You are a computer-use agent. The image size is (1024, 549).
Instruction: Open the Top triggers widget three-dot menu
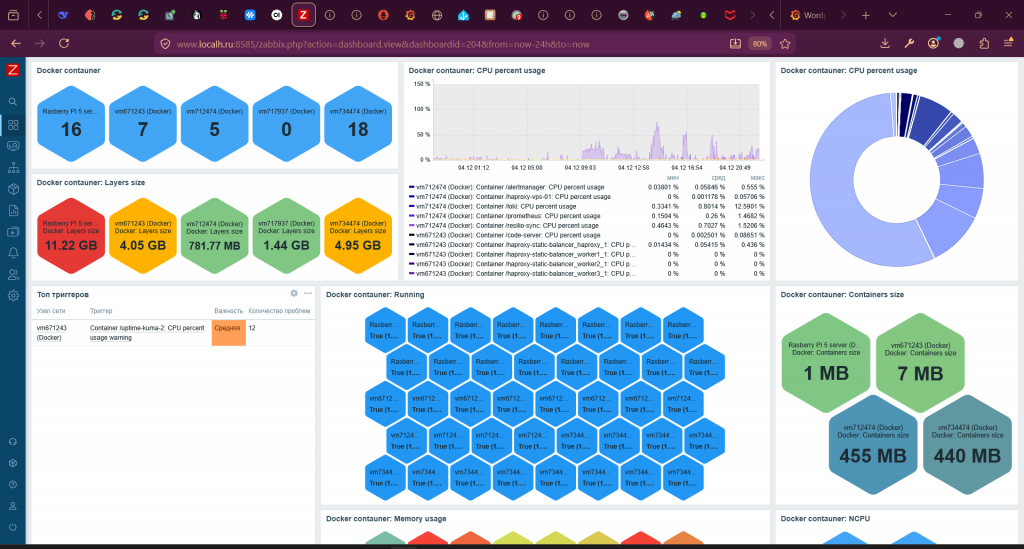pyautogui.click(x=308, y=293)
